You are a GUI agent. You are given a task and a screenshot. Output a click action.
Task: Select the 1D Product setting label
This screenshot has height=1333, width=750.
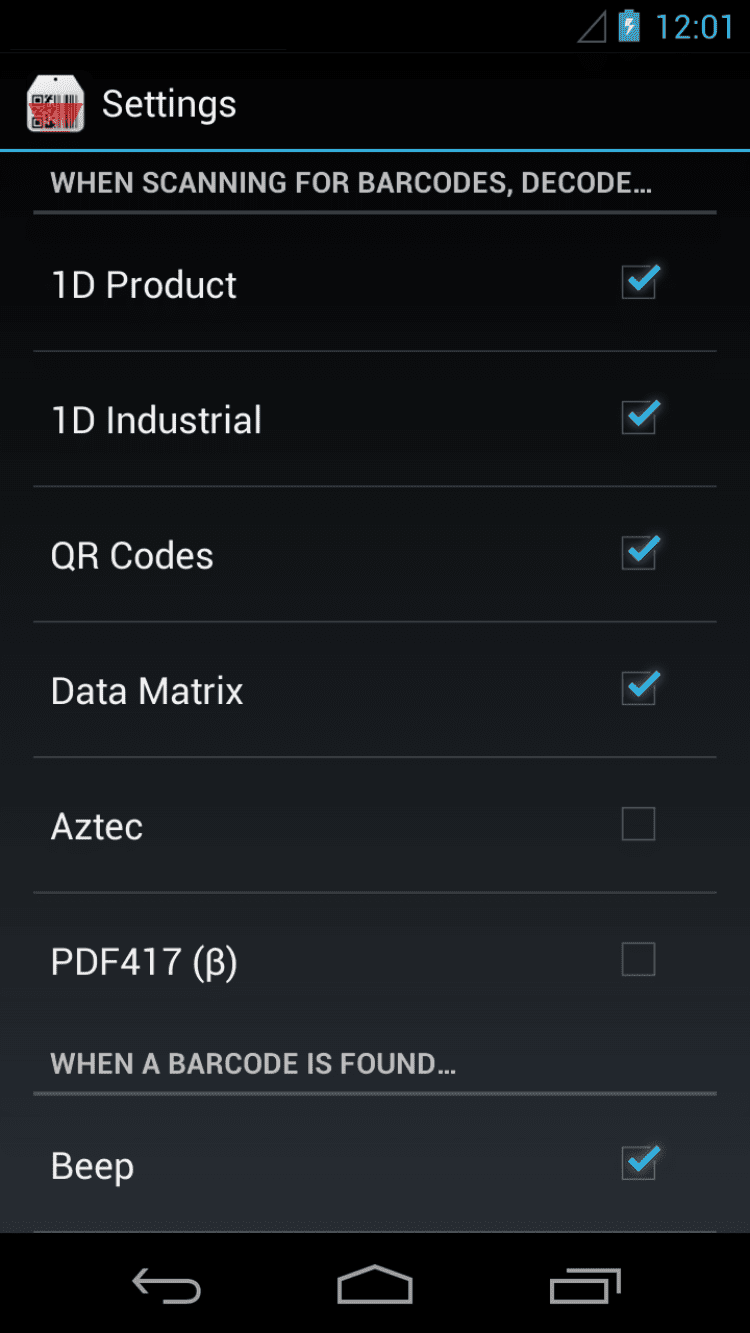(144, 285)
